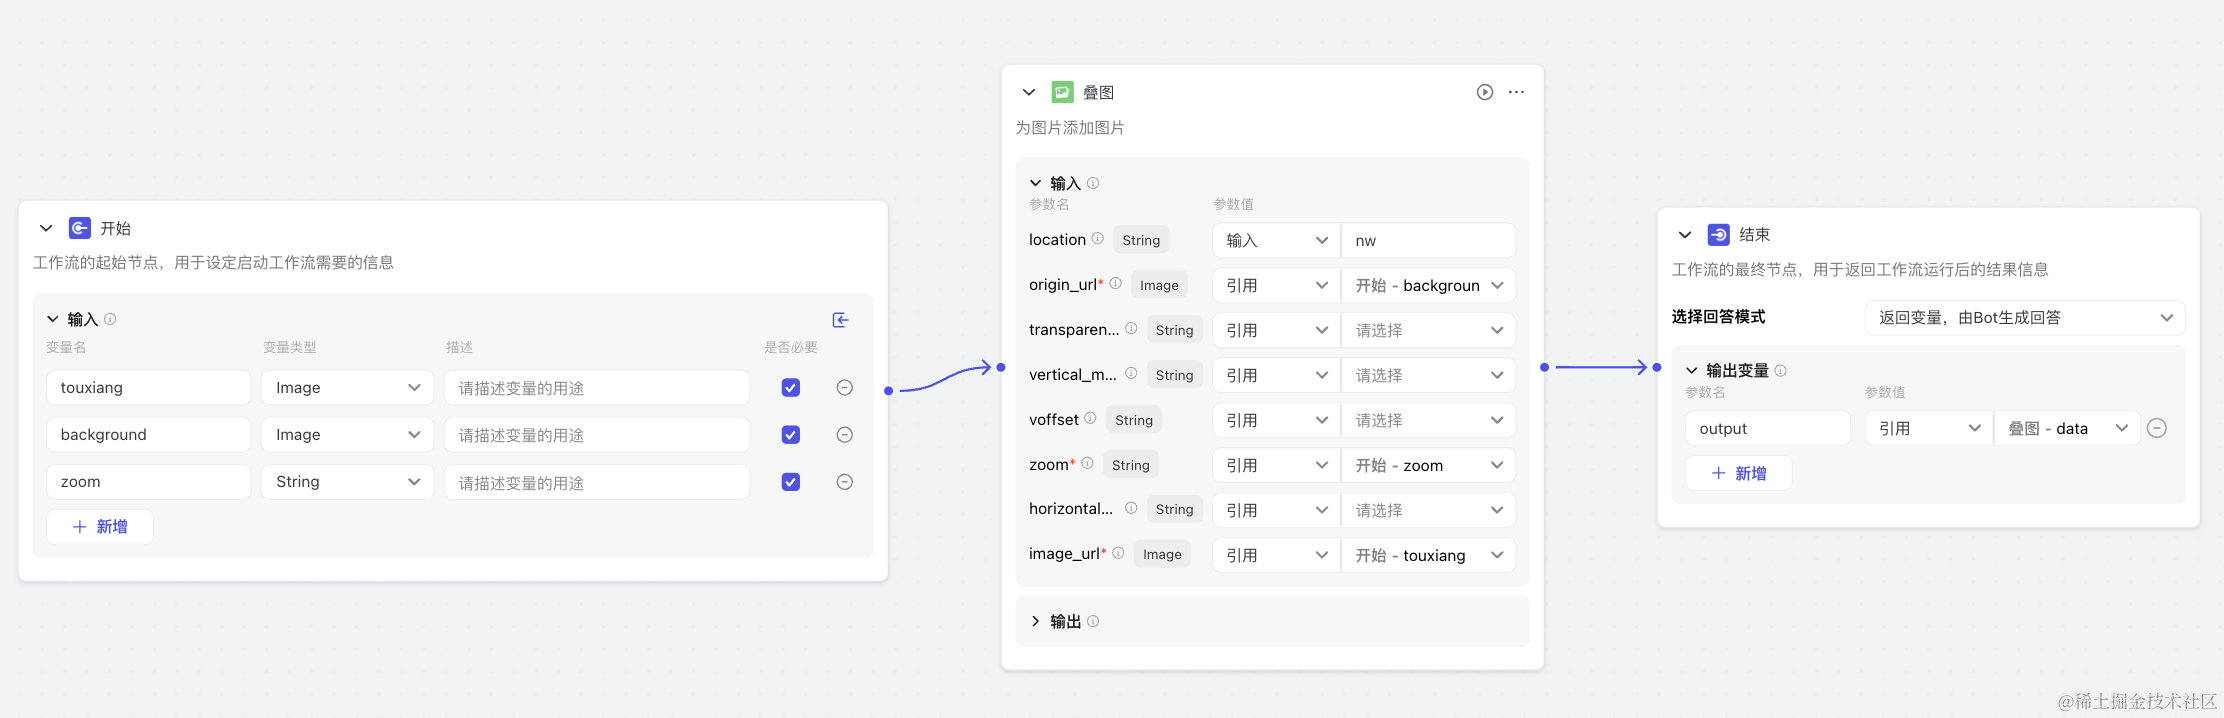Click info icon beside zoom parameter in 叠图
Screen dimensions: 2224x718
point(1087,463)
